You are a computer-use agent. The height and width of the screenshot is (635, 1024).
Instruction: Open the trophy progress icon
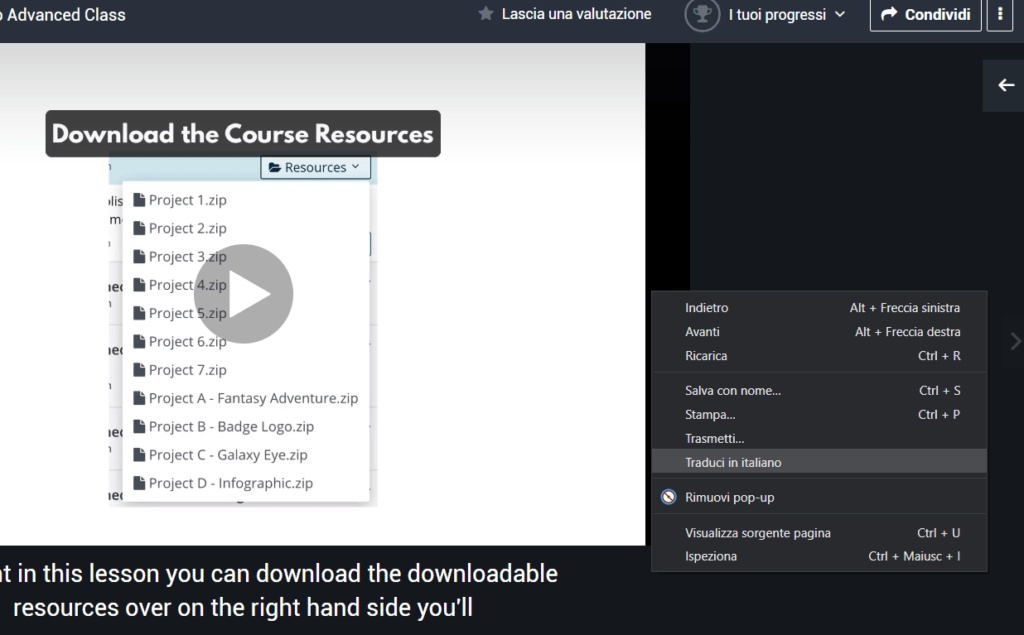click(x=702, y=15)
